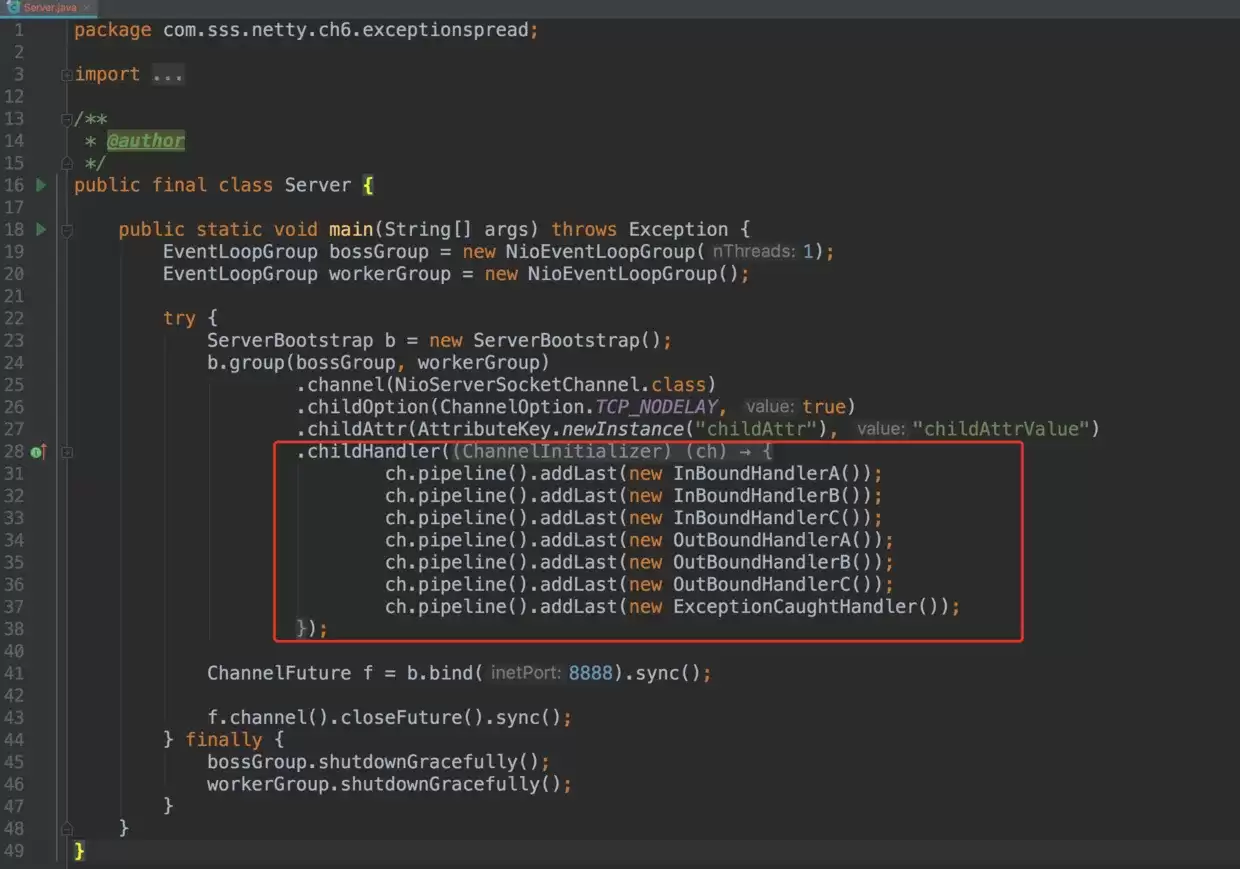Click the inetPort hint before 8888

point(526,673)
